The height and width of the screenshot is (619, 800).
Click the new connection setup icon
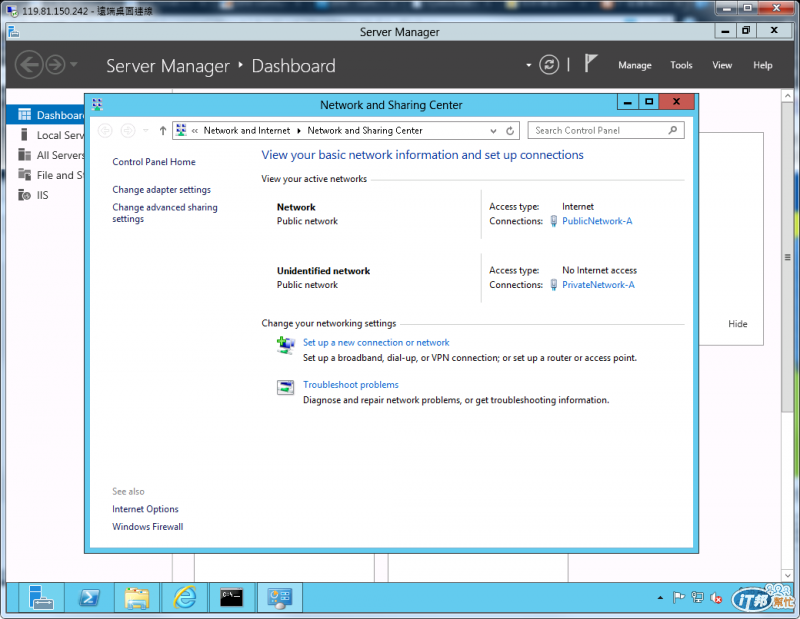point(286,345)
